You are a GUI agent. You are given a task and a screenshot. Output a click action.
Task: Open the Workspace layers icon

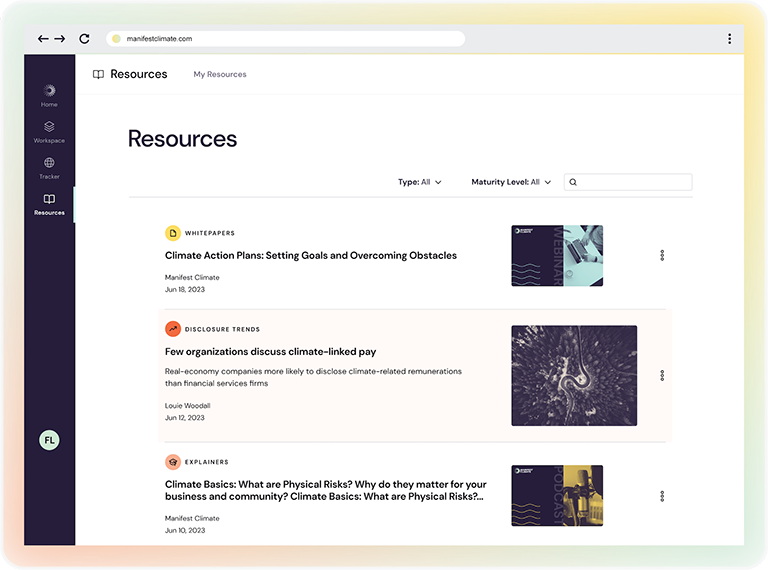tap(49, 127)
